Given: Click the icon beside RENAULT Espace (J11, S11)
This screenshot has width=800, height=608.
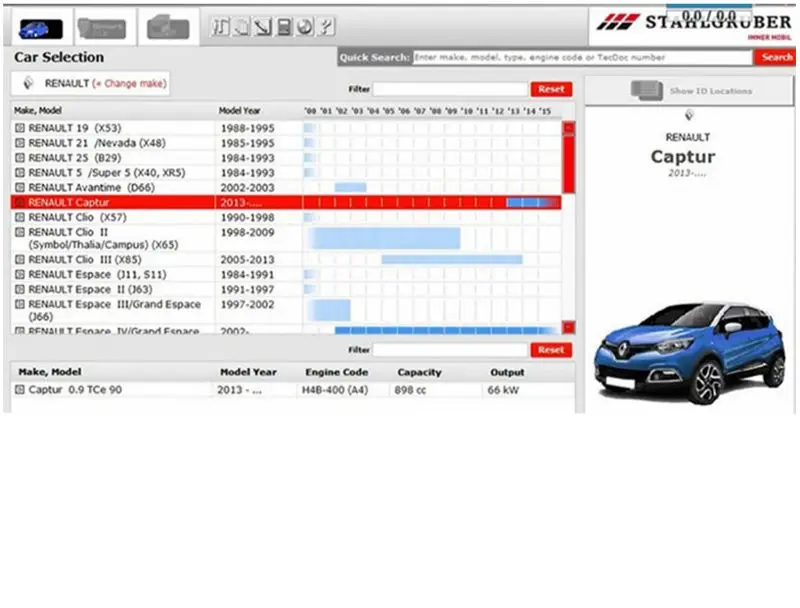Looking at the screenshot, I should (20, 274).
